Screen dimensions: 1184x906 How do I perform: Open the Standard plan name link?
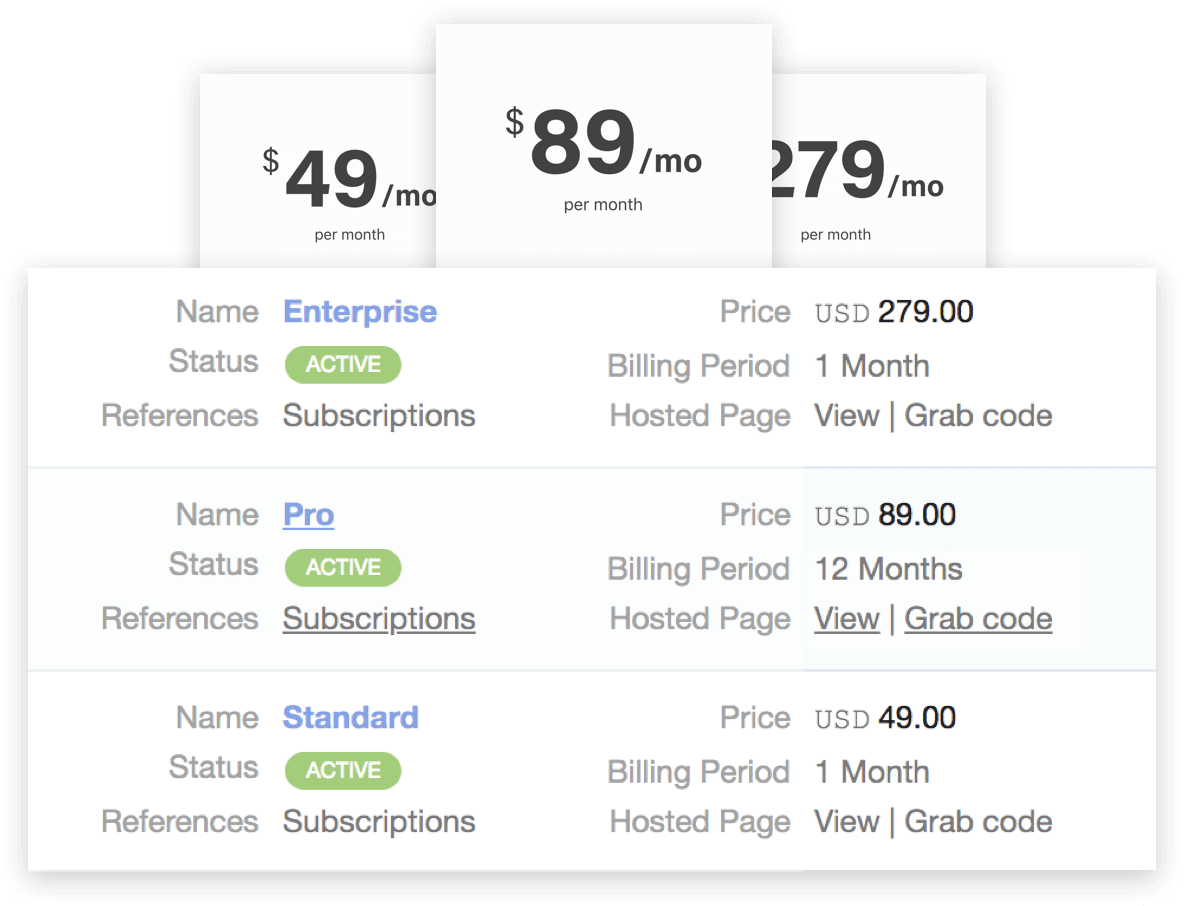click(350, 718)
